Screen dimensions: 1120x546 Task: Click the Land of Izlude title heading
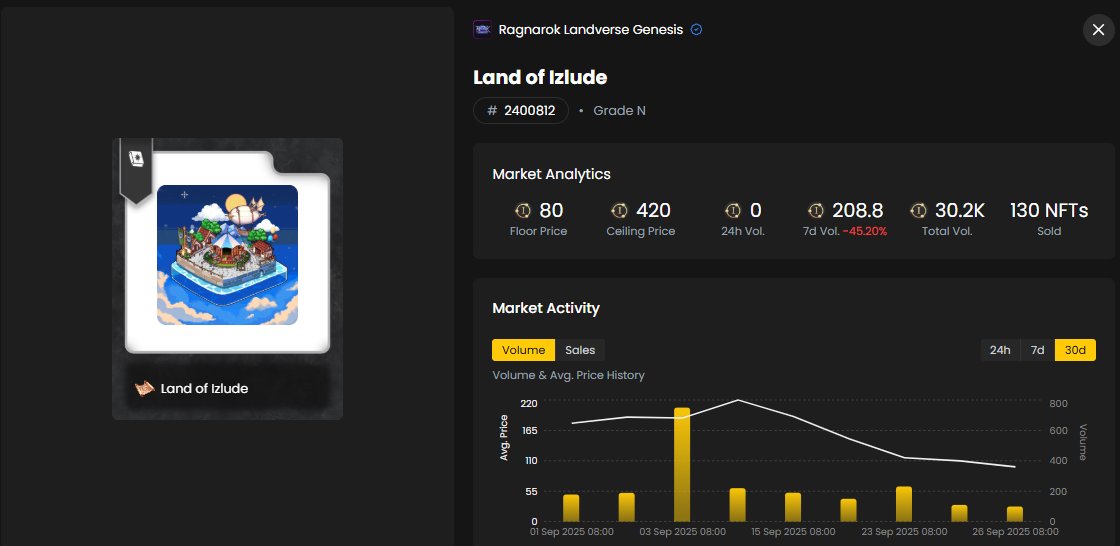540,77
